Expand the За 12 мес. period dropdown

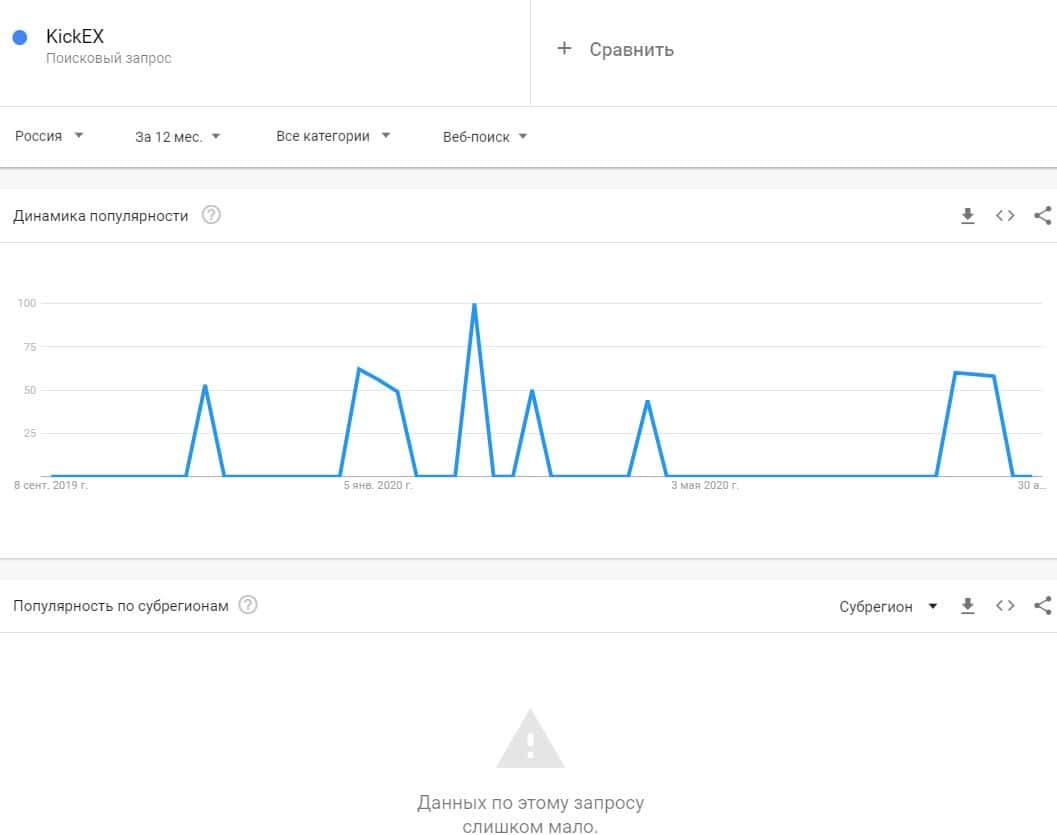(177, 137)
